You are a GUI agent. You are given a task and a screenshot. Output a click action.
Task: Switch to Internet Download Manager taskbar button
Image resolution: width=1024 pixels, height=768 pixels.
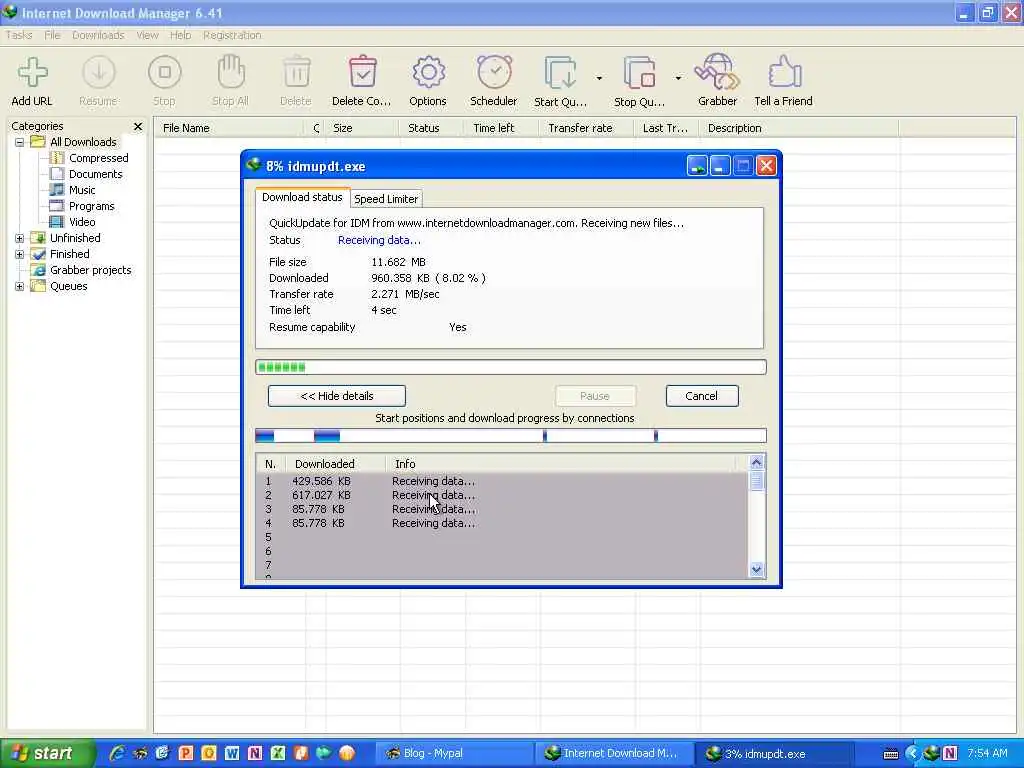point(613,753)
